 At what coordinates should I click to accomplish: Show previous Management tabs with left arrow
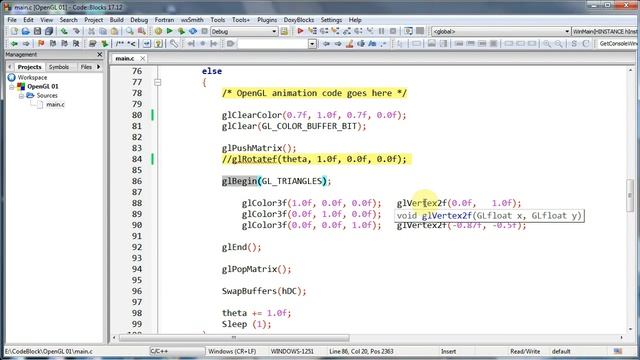coord(10,67)
